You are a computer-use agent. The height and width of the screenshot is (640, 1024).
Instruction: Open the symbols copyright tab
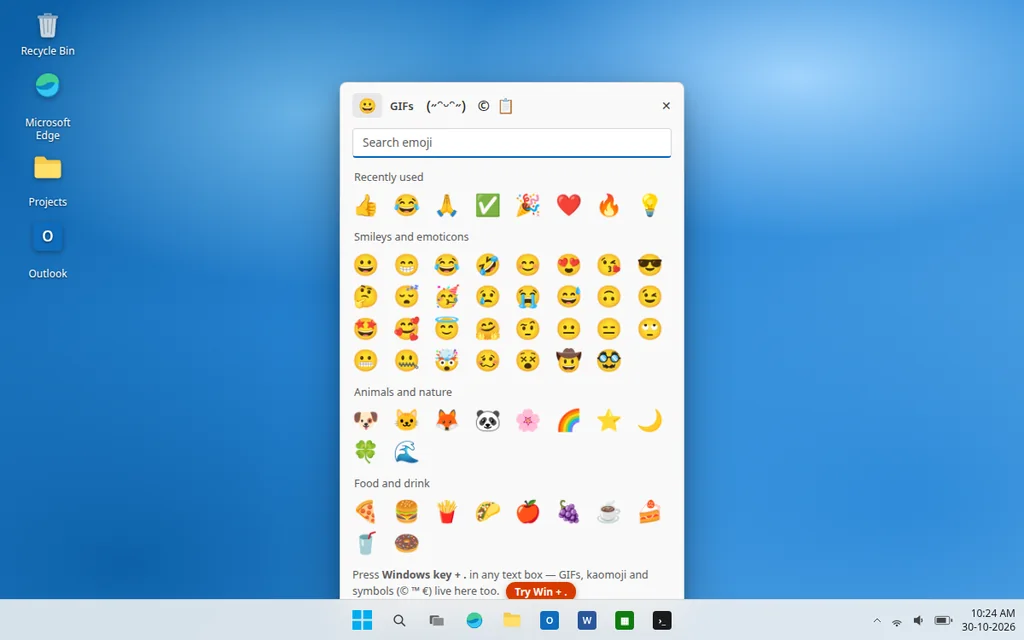point(483,106)
